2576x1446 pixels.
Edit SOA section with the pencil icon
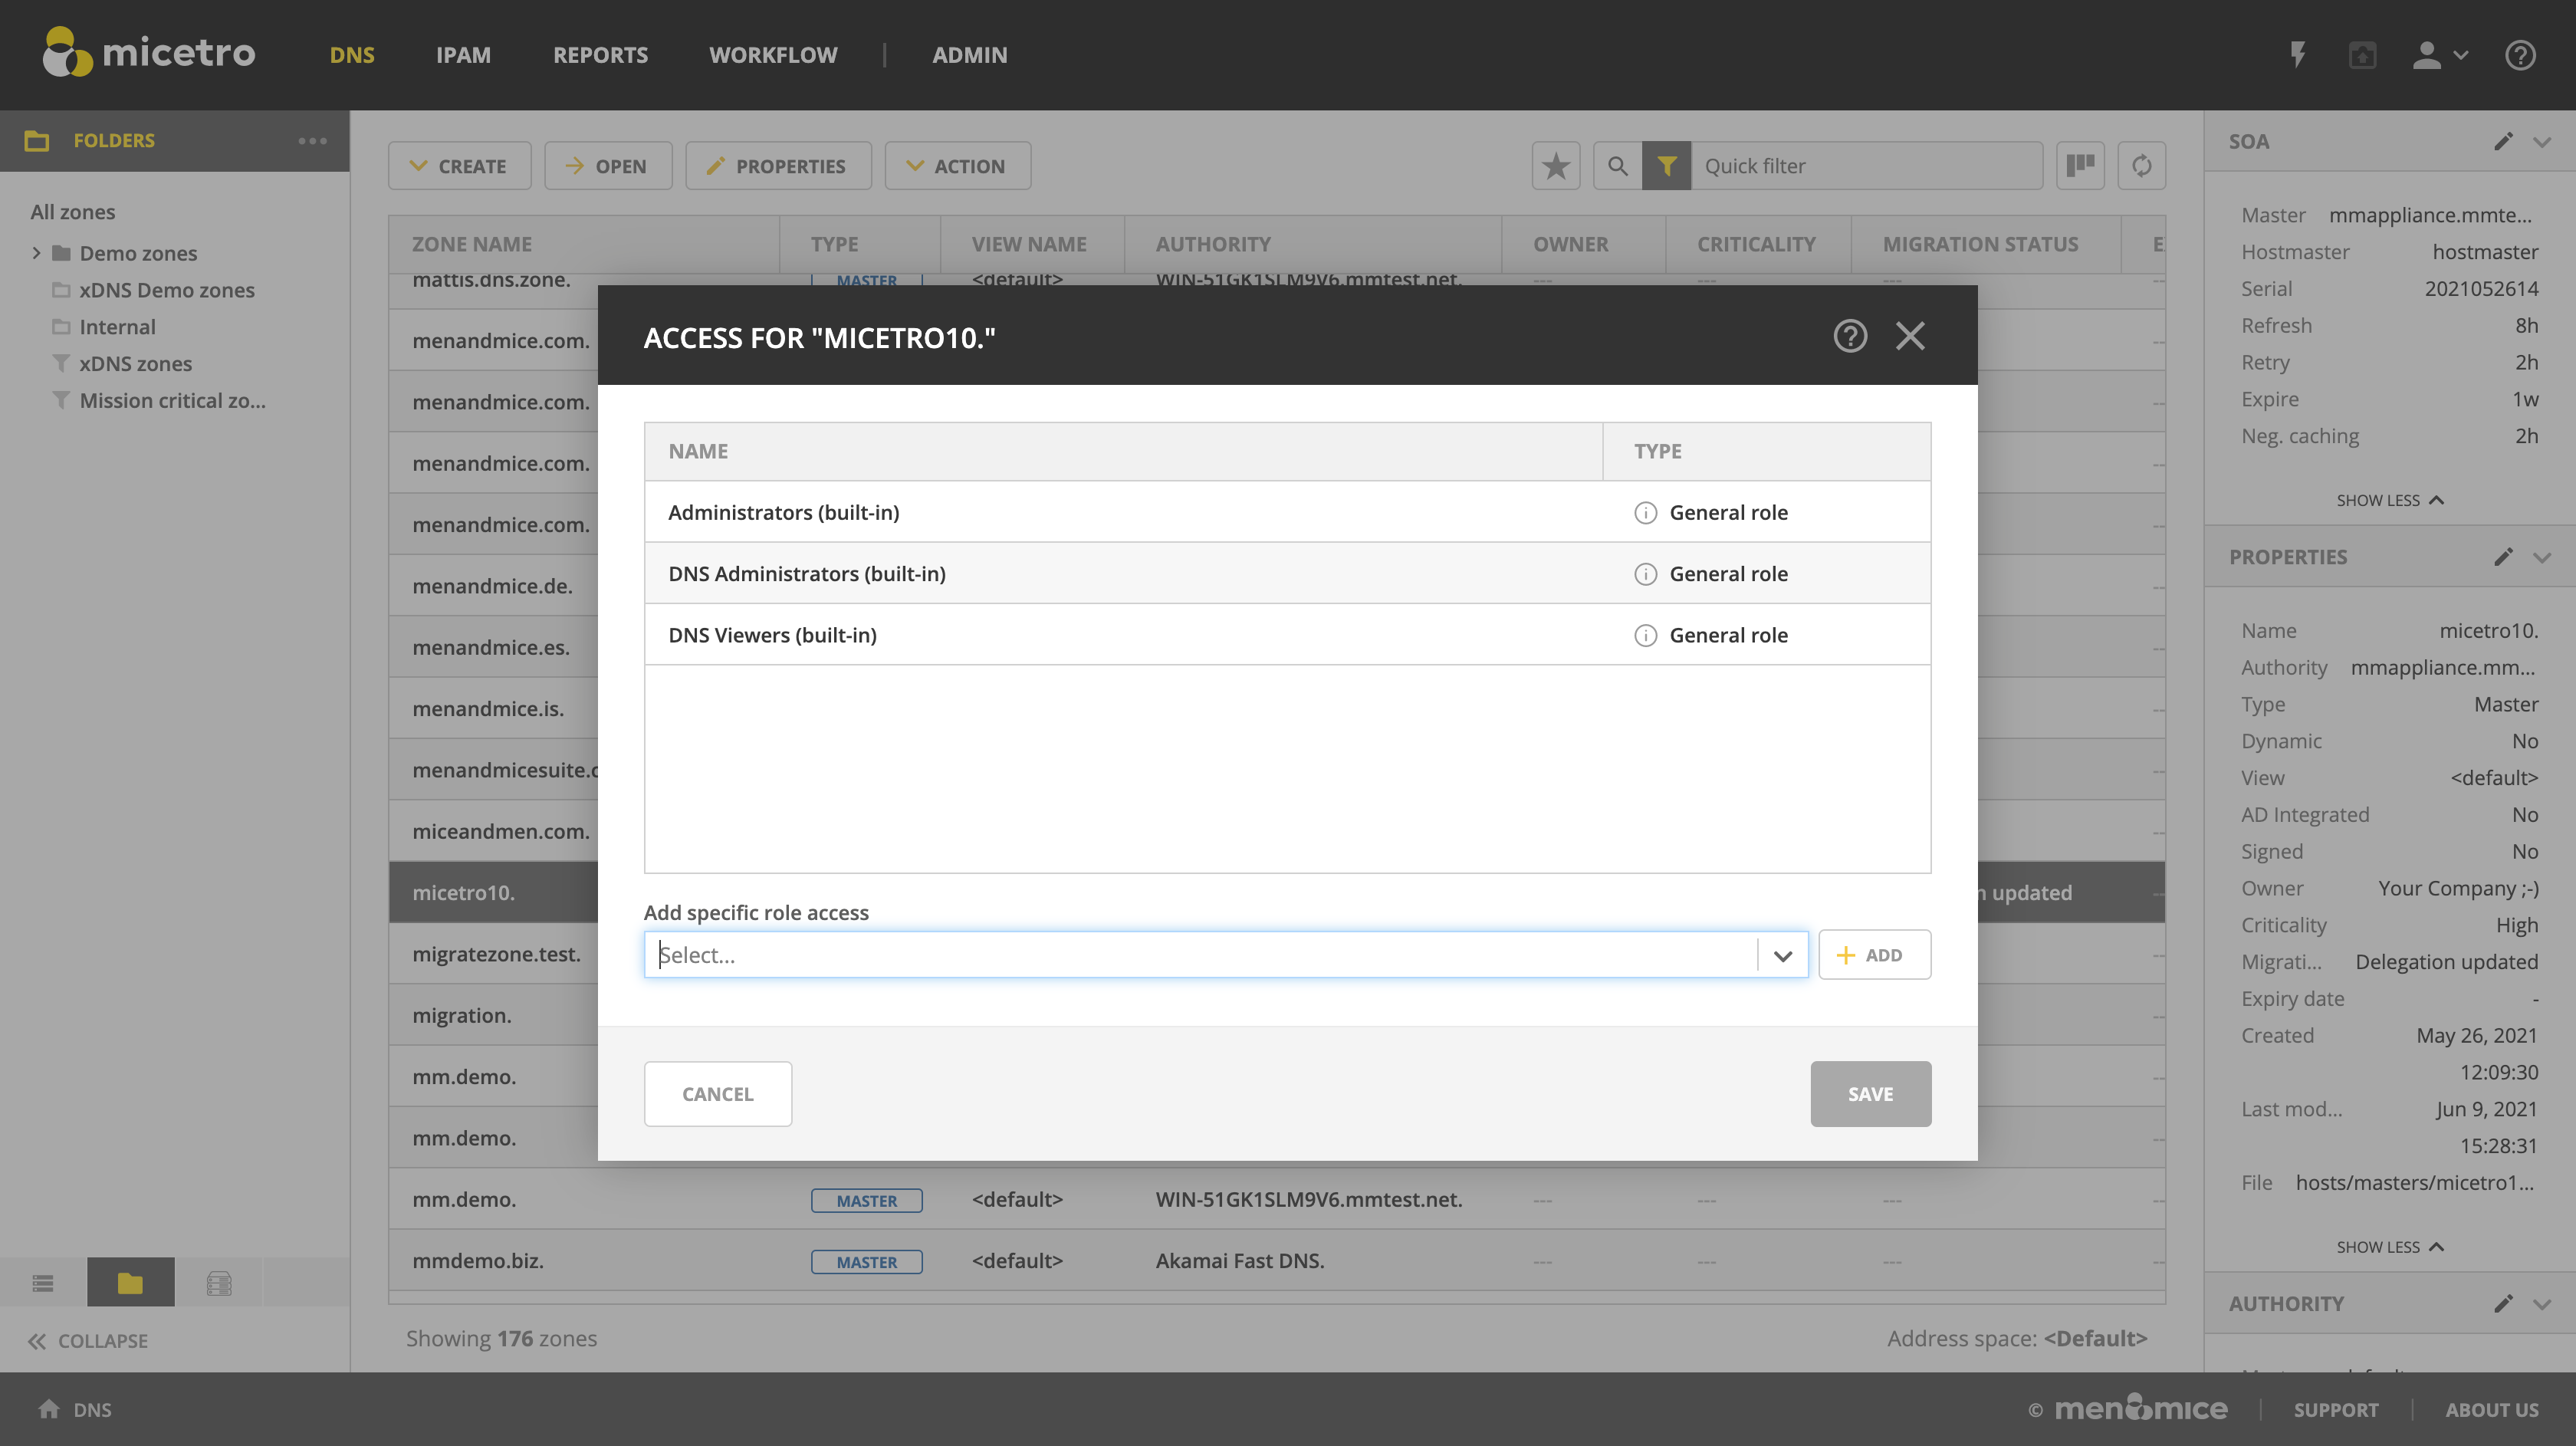coord(2502,142)
